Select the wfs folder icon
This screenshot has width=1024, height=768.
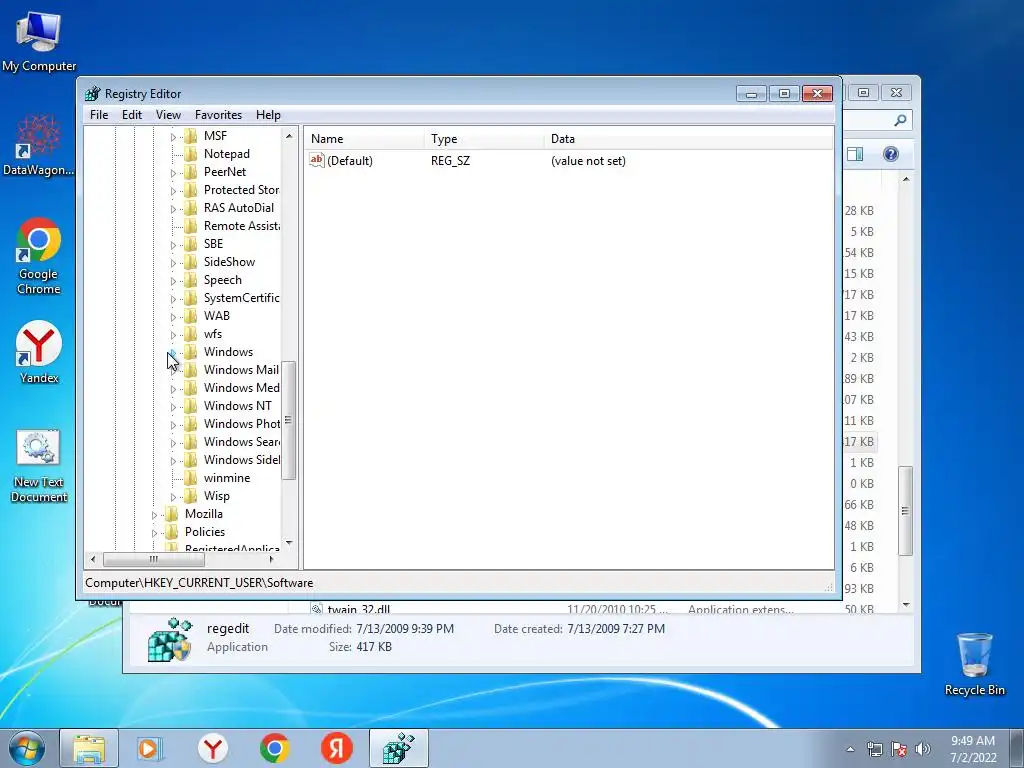tap(191, 334)
